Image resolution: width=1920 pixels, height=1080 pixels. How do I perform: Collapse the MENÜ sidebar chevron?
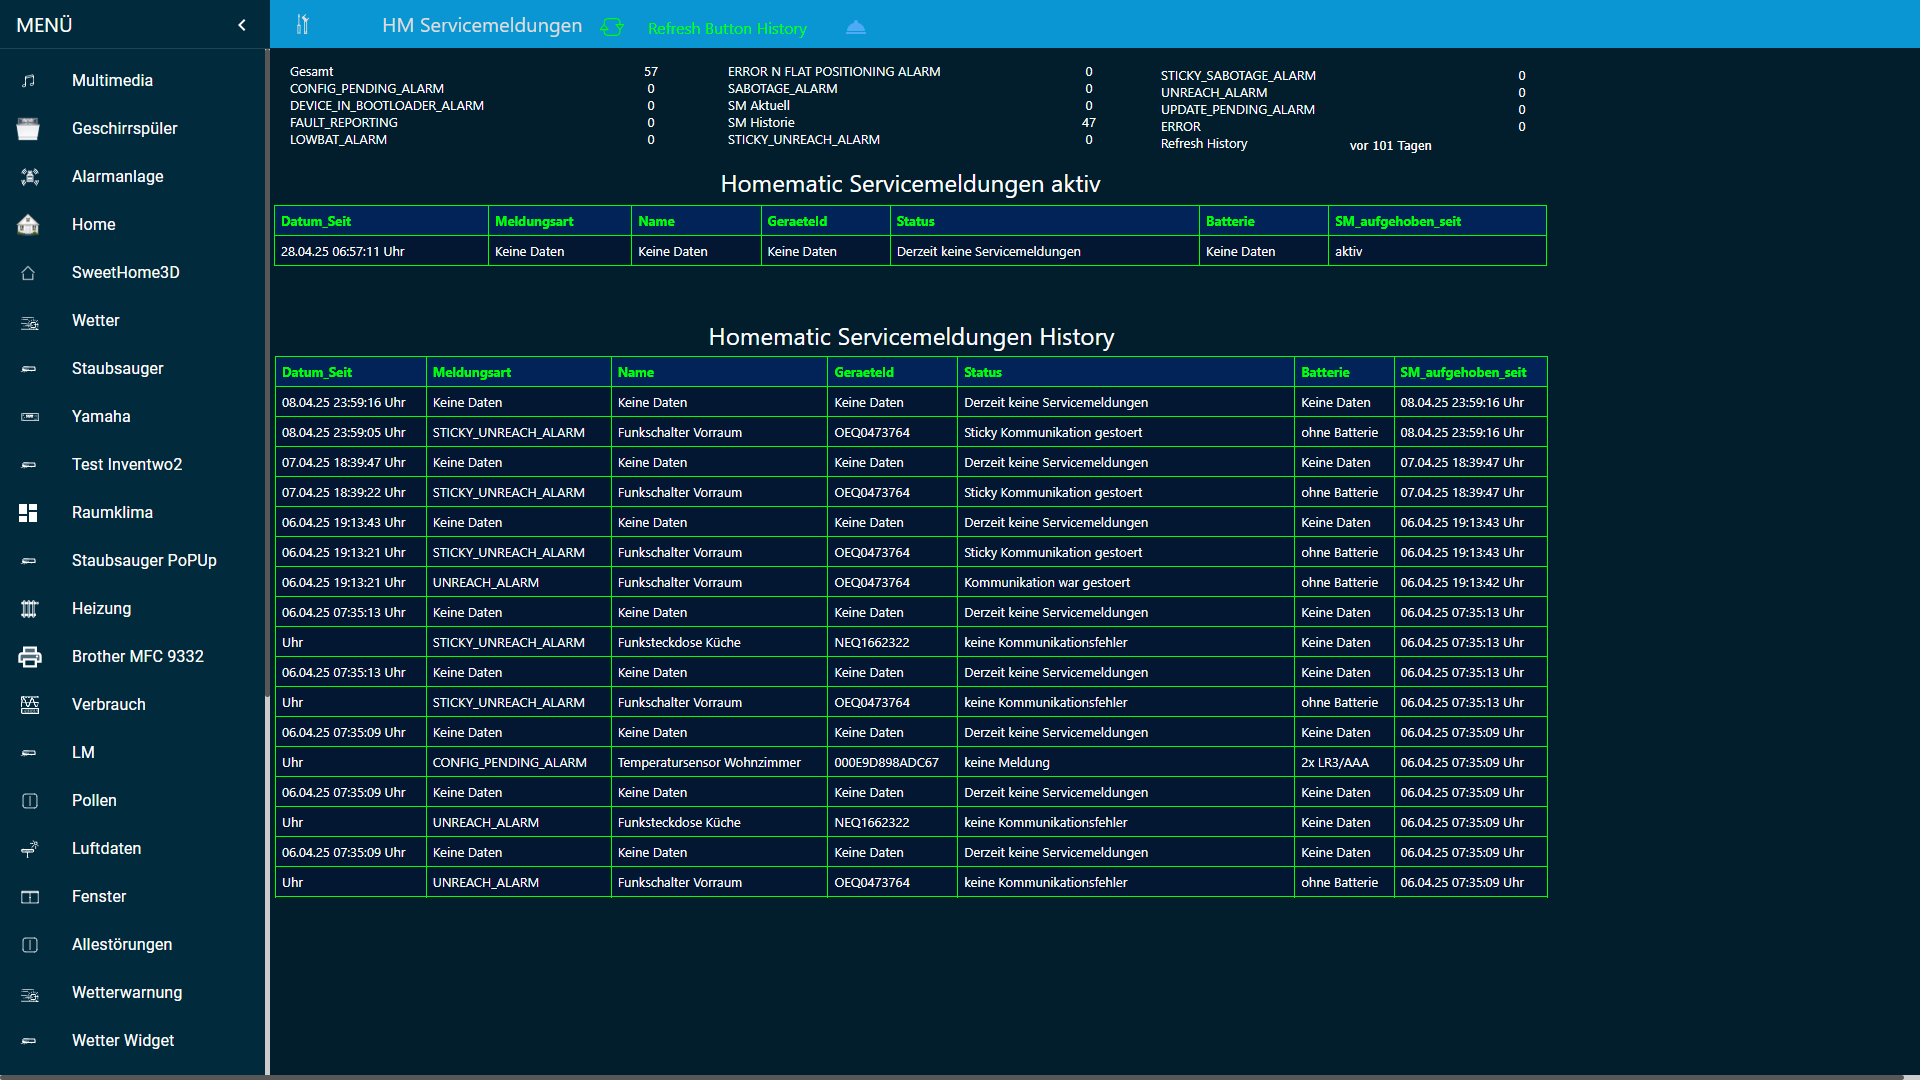[x=242, y=25]
